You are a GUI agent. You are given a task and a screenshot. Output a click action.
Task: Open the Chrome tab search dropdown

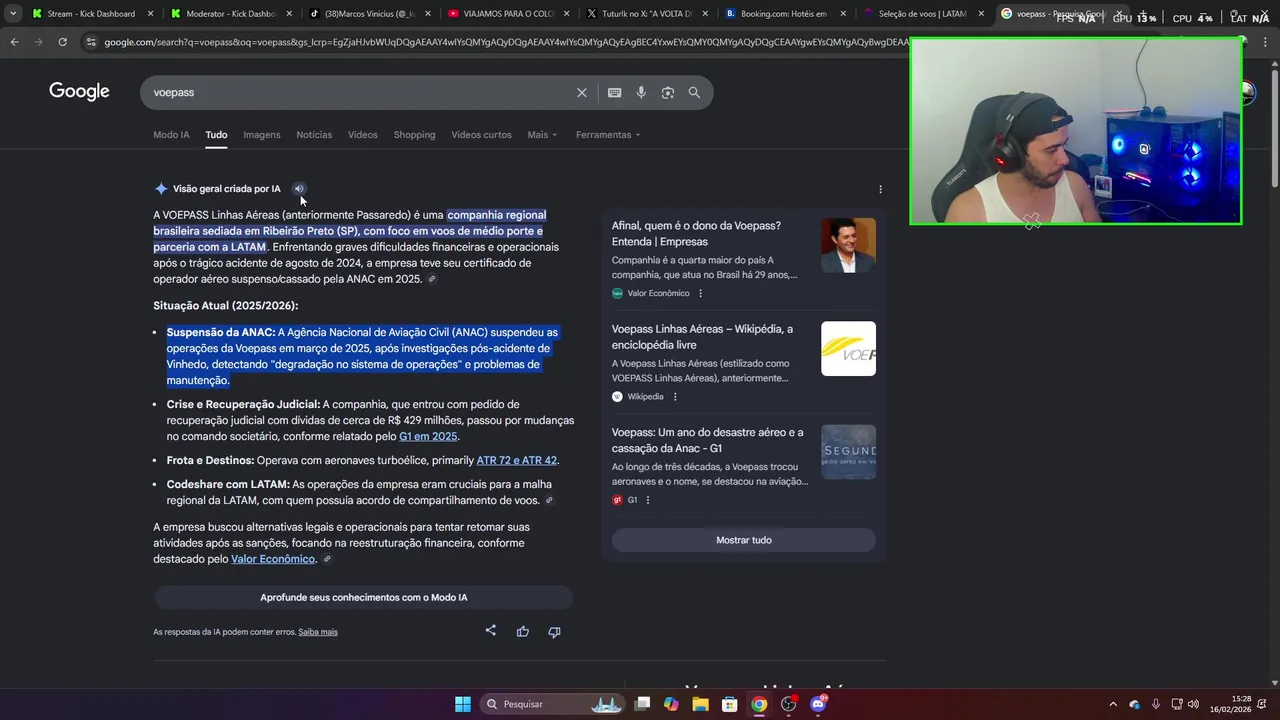tap(12, 14)
